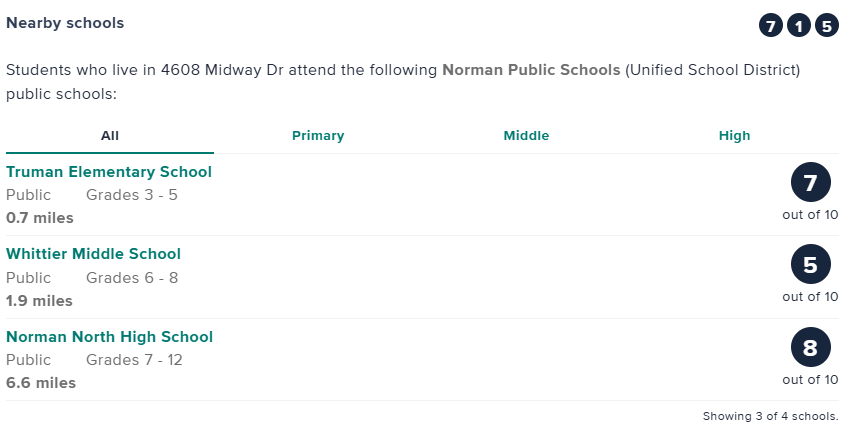845x424 pixels.
Task: Switch to the Middle schools tab
Action: 526,136
